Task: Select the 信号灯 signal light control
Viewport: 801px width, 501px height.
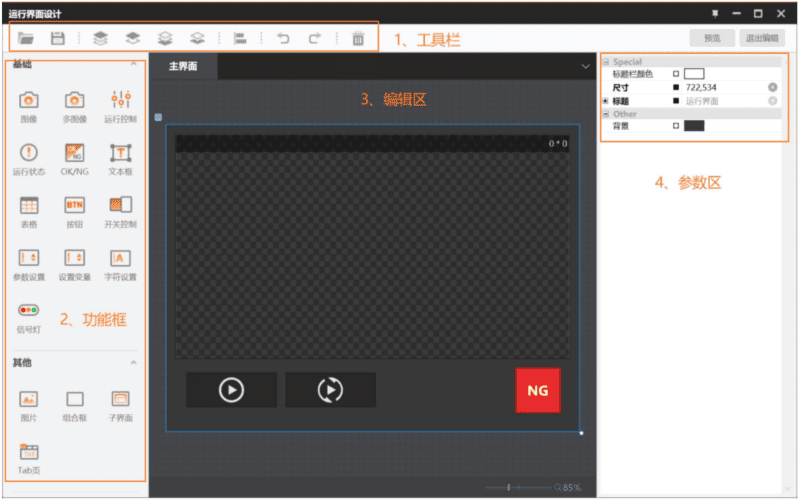Action: [29, 317]
